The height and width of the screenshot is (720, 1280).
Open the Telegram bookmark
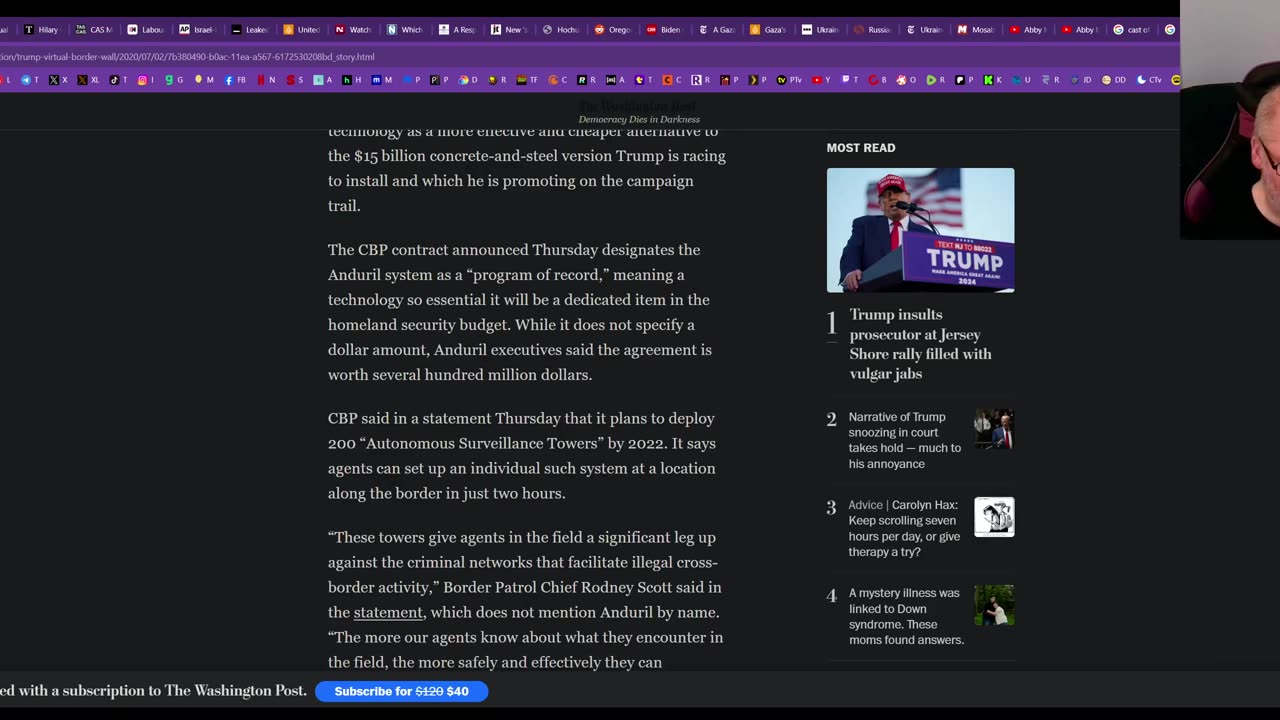pyautogui.click(x=31, y=80)
